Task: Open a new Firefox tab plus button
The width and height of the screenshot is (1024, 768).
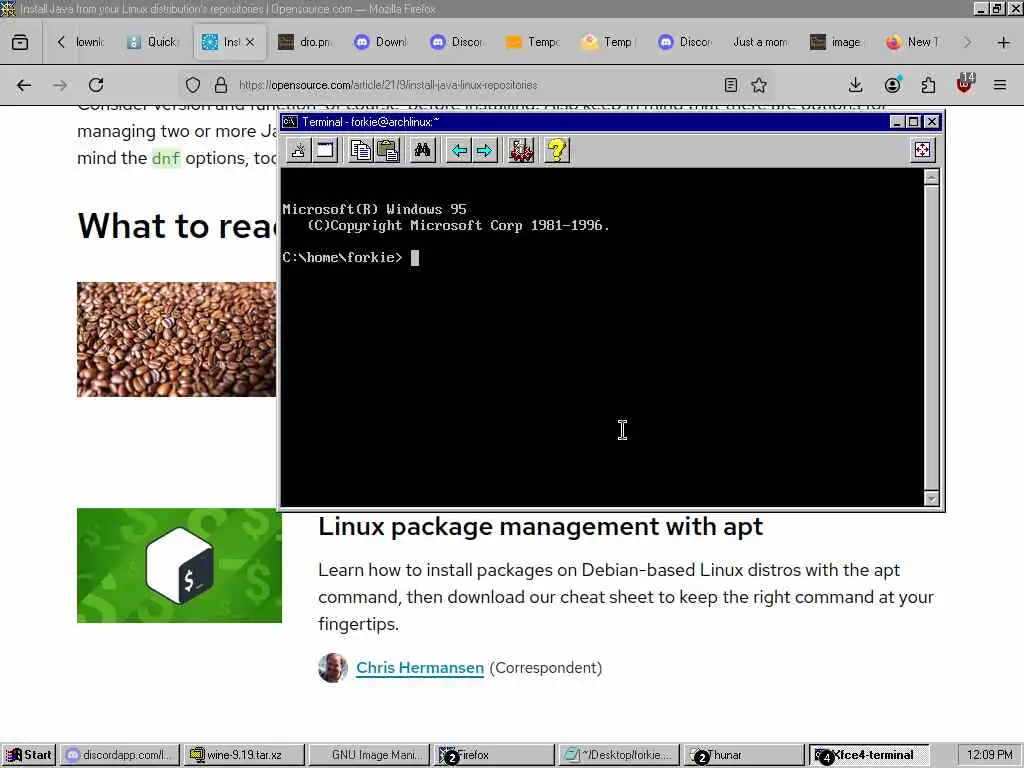Action: tap(1004, 42)
